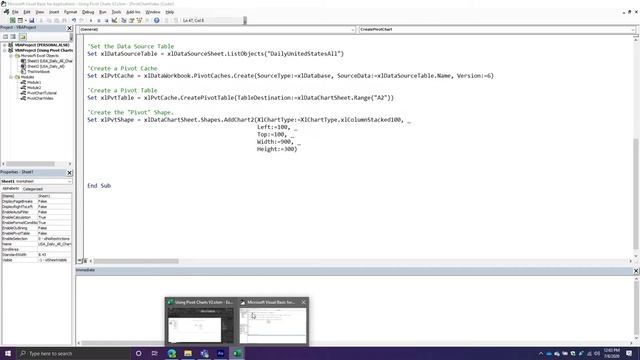The image size is (640, 360).
Task: Open the Insert menu
Action: coord(54,12)
